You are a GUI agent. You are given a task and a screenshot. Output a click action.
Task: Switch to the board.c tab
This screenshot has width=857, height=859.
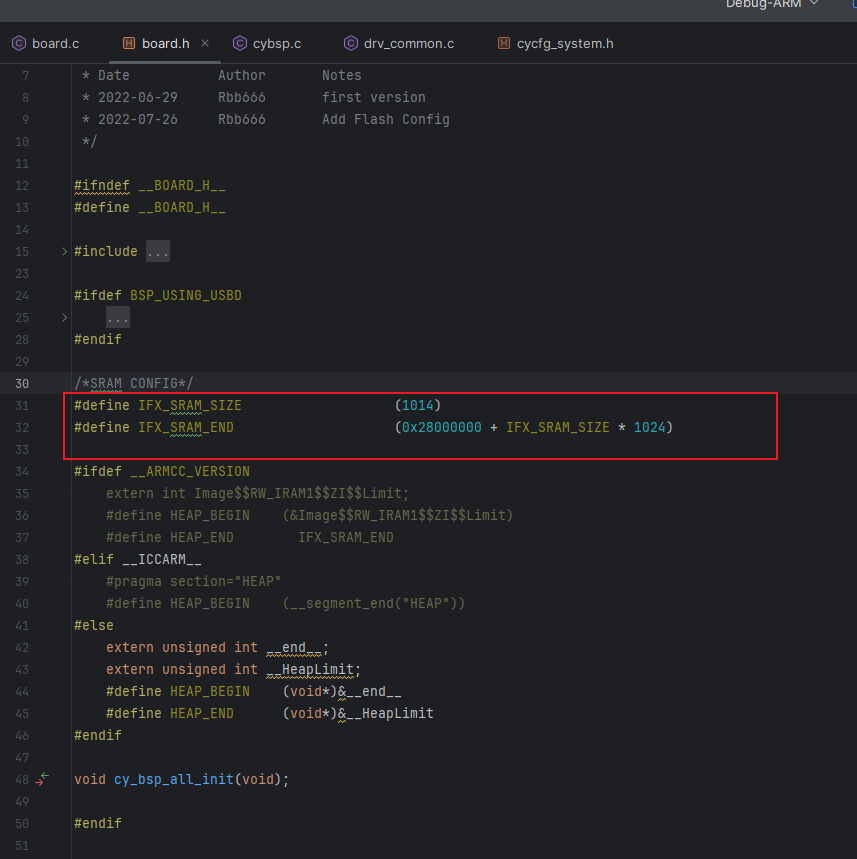coord(55,43)
